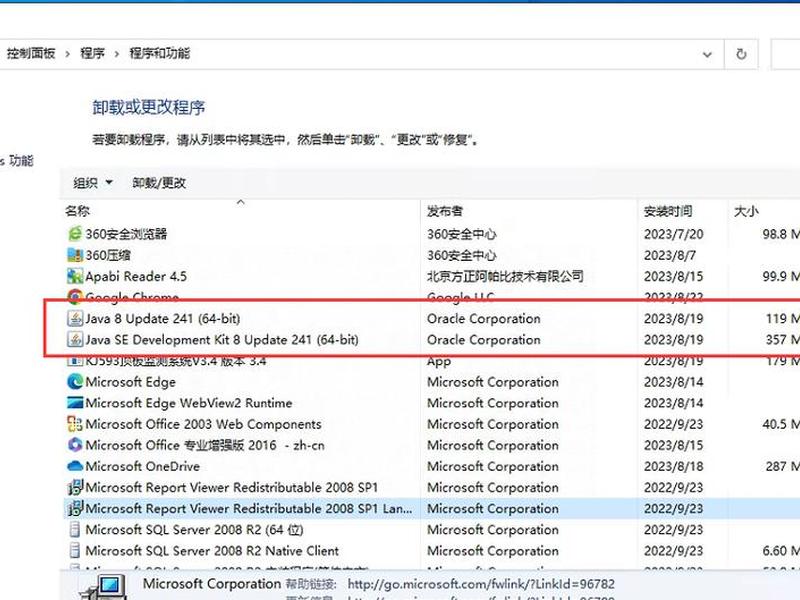This screenshot has height=600, width=800.
Task: Click the Report Viewer 2008 SP1 Lan... icon
Action: [x=75, y=508]
